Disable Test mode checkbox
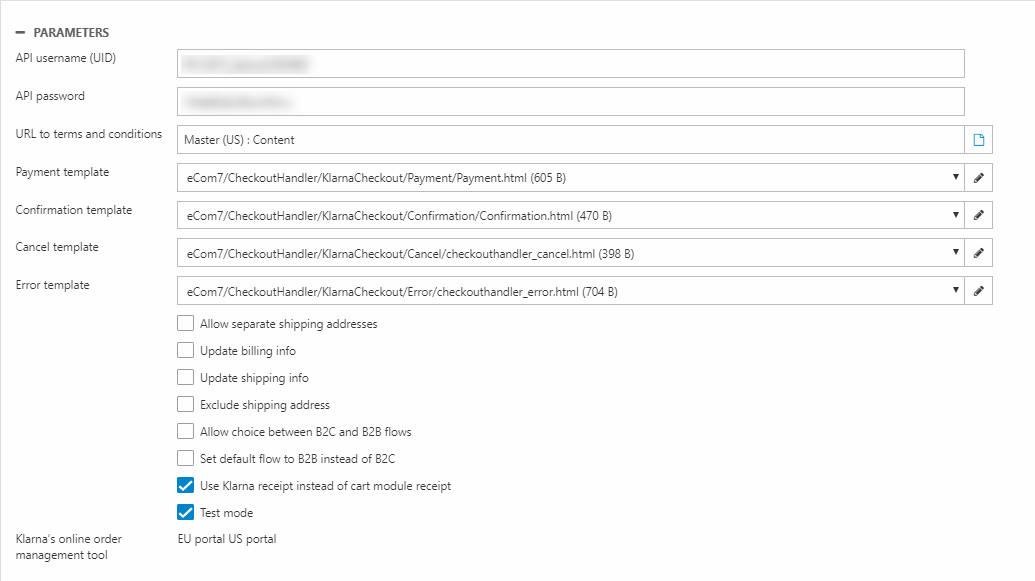Screen dimensions: 1035x581 tap(185, 513)
